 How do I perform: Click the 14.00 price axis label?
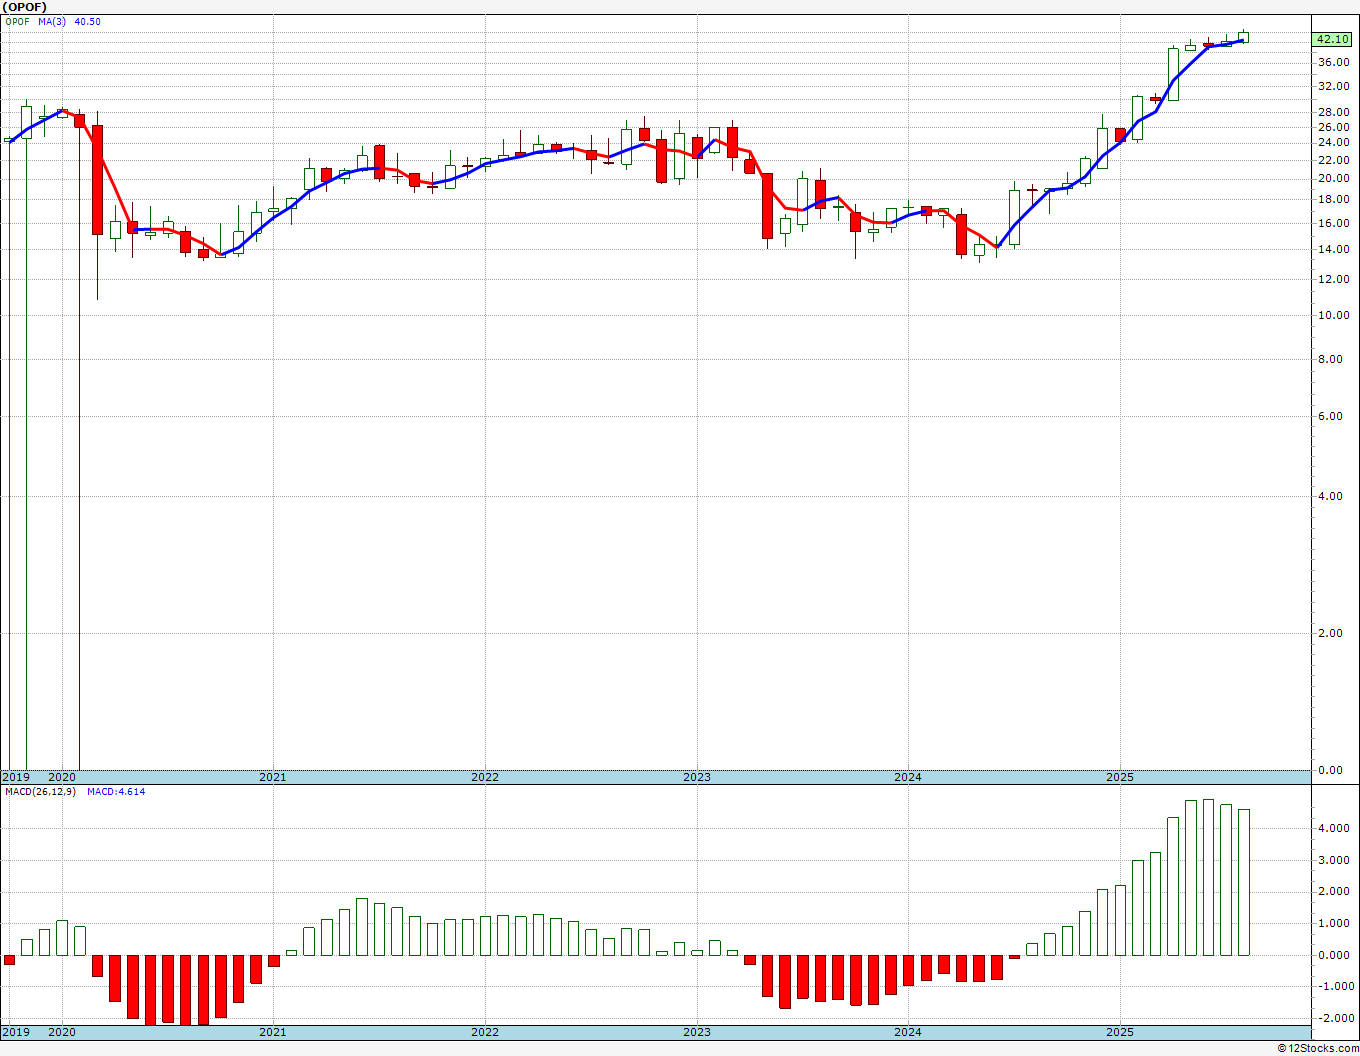[1333, 249]
